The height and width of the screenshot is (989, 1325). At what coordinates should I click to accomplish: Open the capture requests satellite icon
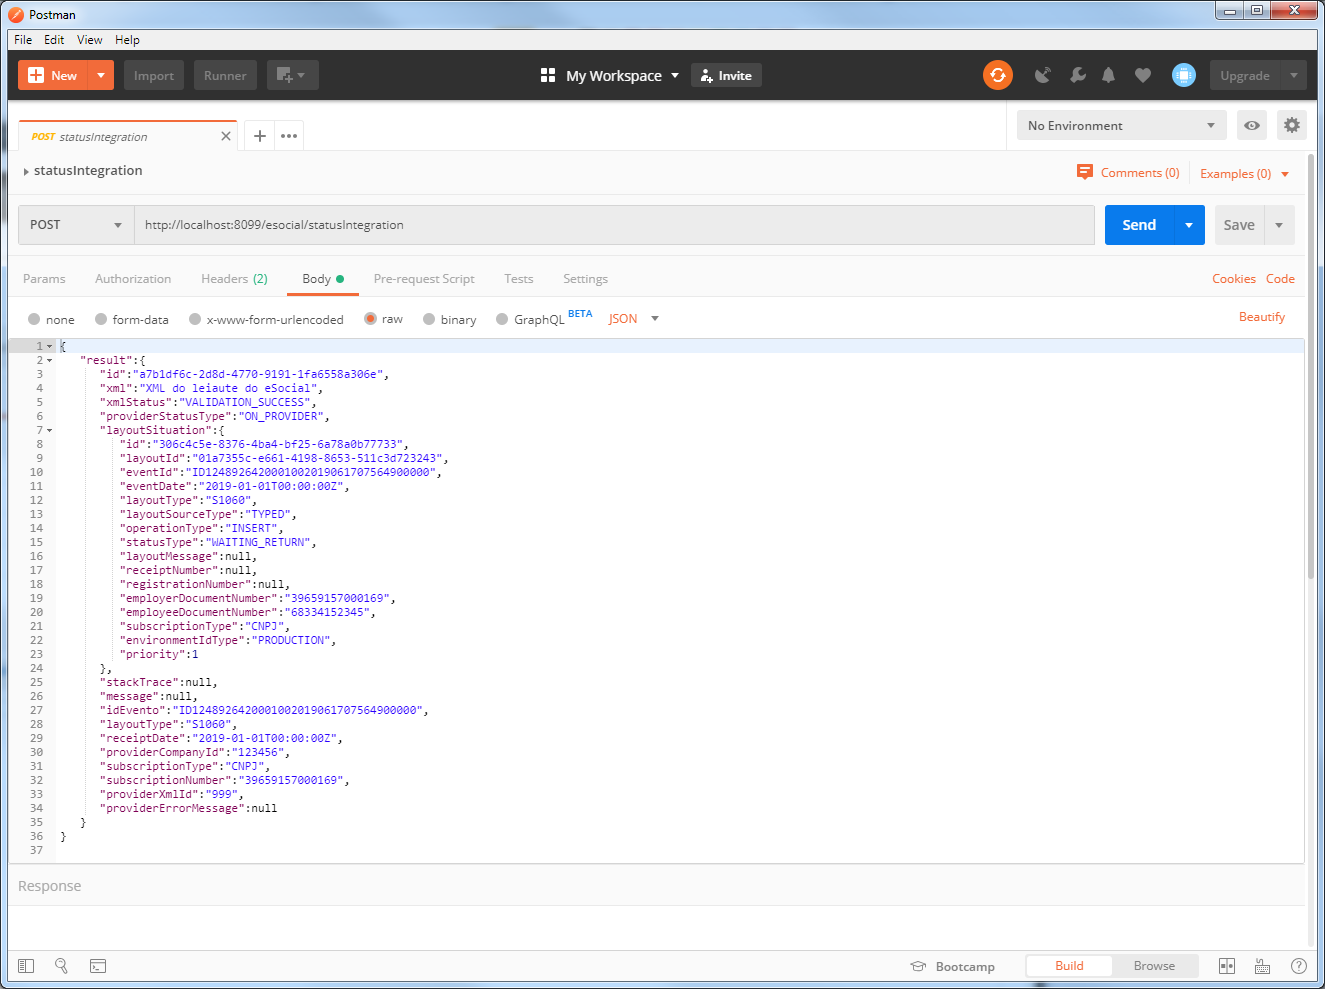pyautogui.click(x=1042, y=75)
